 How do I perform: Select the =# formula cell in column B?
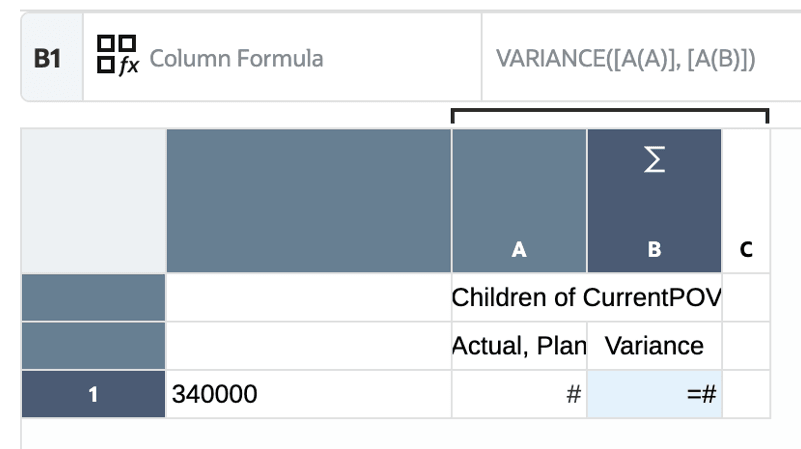point(654,394)
